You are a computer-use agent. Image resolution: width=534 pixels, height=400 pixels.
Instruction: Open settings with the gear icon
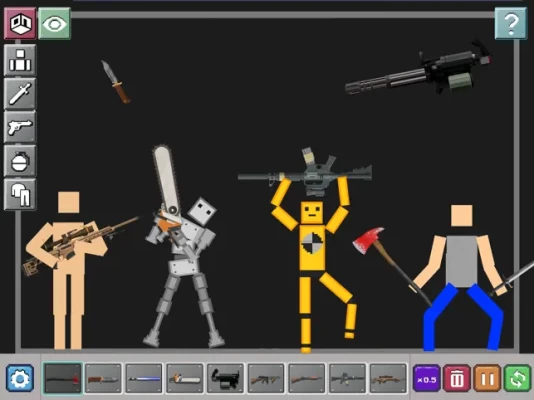pos(20,378)
